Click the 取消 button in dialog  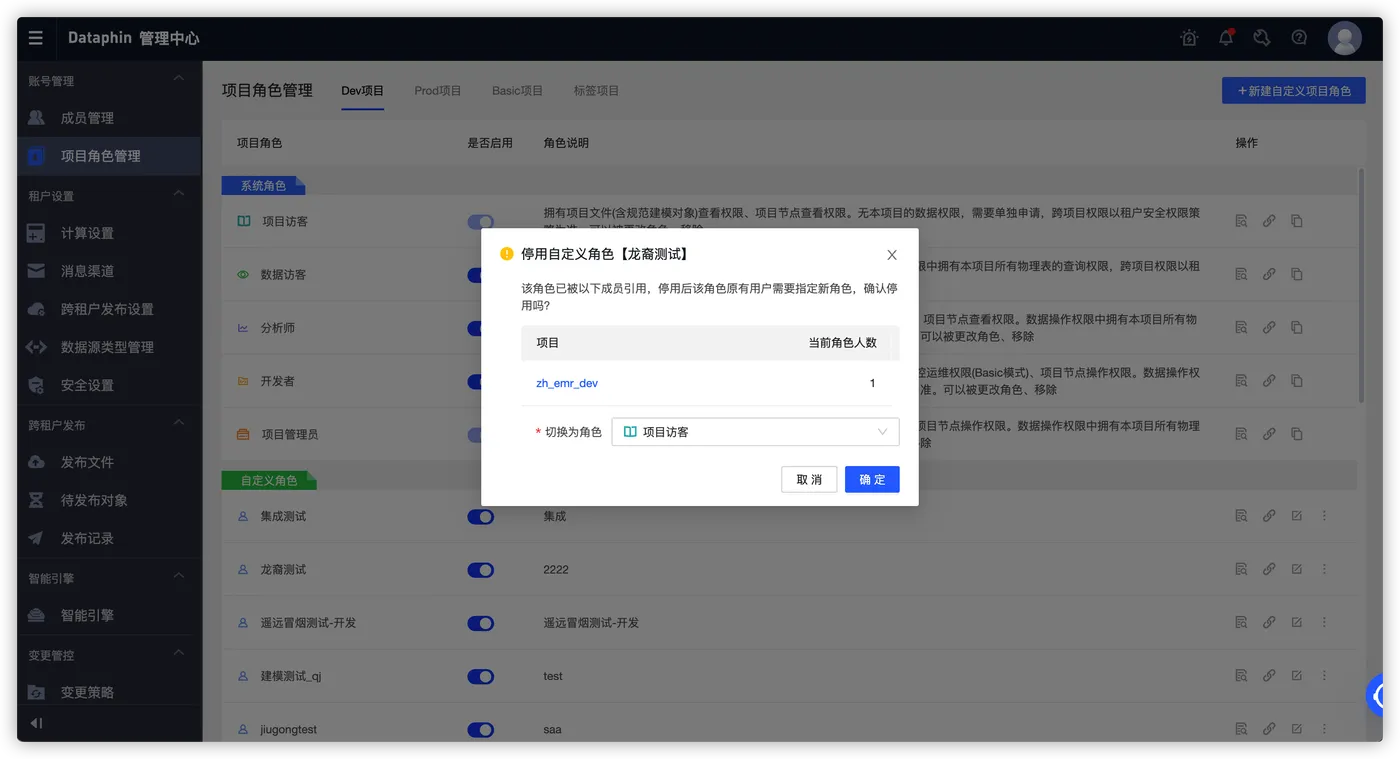(x=809, y=480)
